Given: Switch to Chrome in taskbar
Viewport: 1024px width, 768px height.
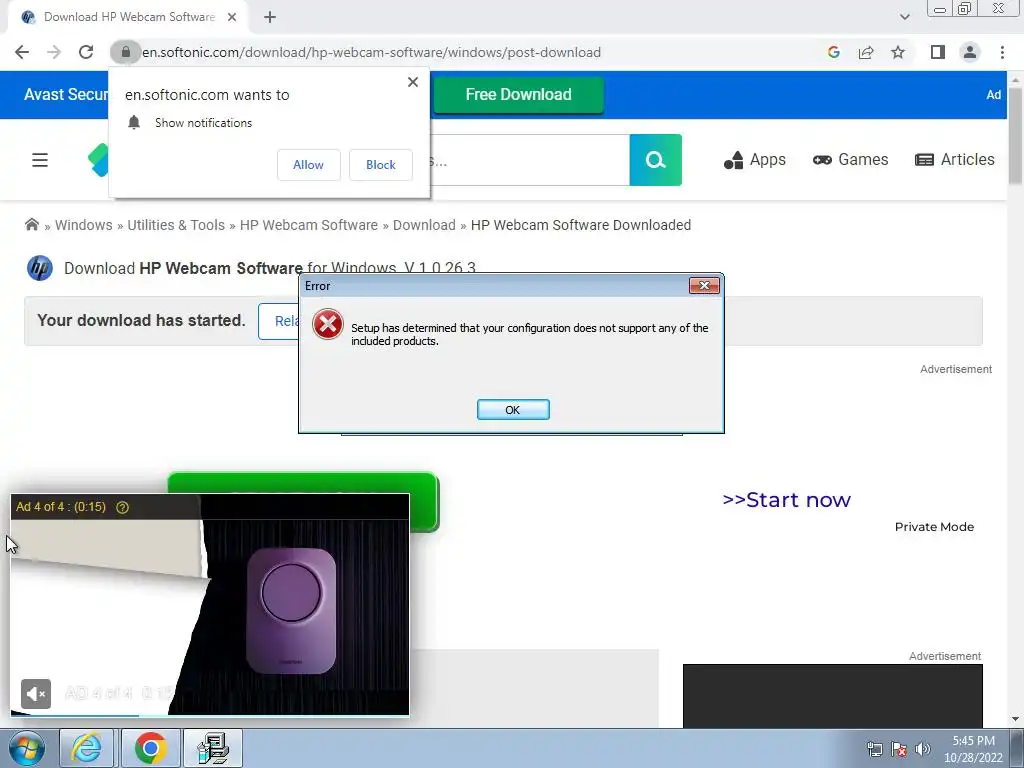Looking at the screenshot, I should (x=150, y=748).
